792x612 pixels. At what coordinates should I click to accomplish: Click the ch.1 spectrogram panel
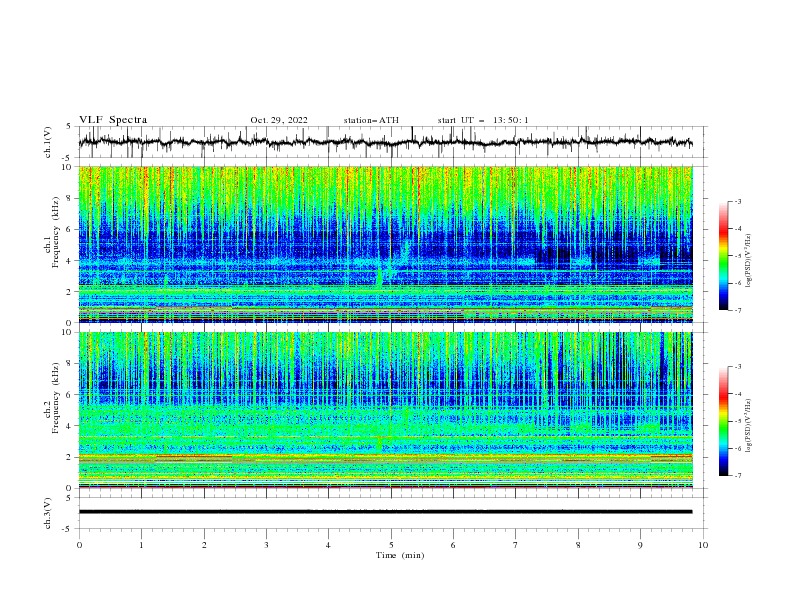click(x=385, y=244)
